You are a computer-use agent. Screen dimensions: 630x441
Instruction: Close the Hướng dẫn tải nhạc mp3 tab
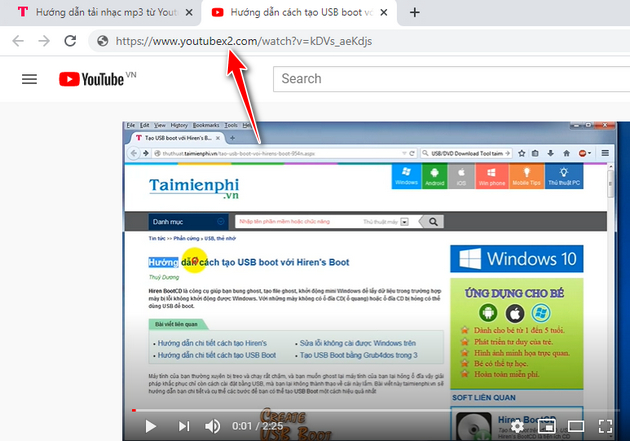(189, 12)
